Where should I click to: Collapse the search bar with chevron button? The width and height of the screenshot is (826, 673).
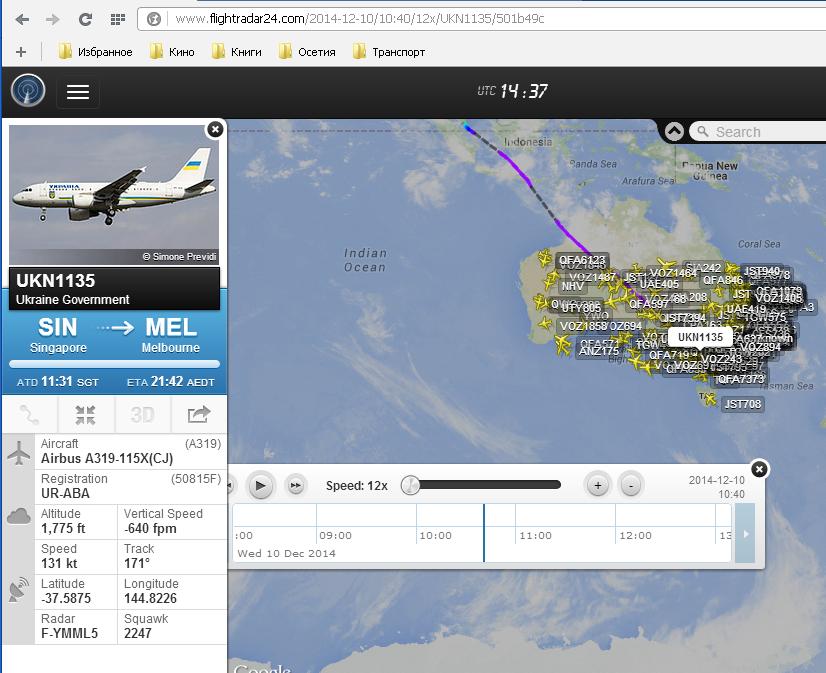point(674,131)
